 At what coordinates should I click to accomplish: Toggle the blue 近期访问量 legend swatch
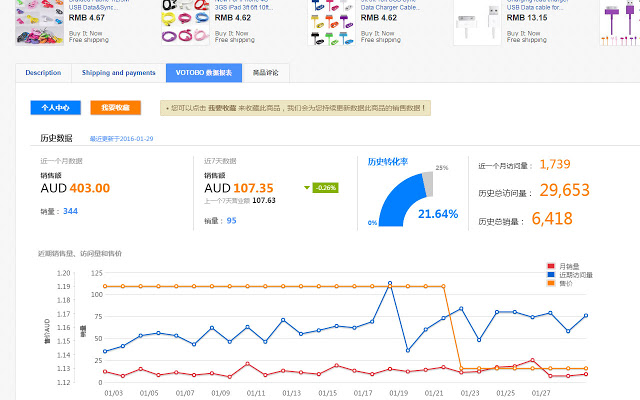pos(551,275)
